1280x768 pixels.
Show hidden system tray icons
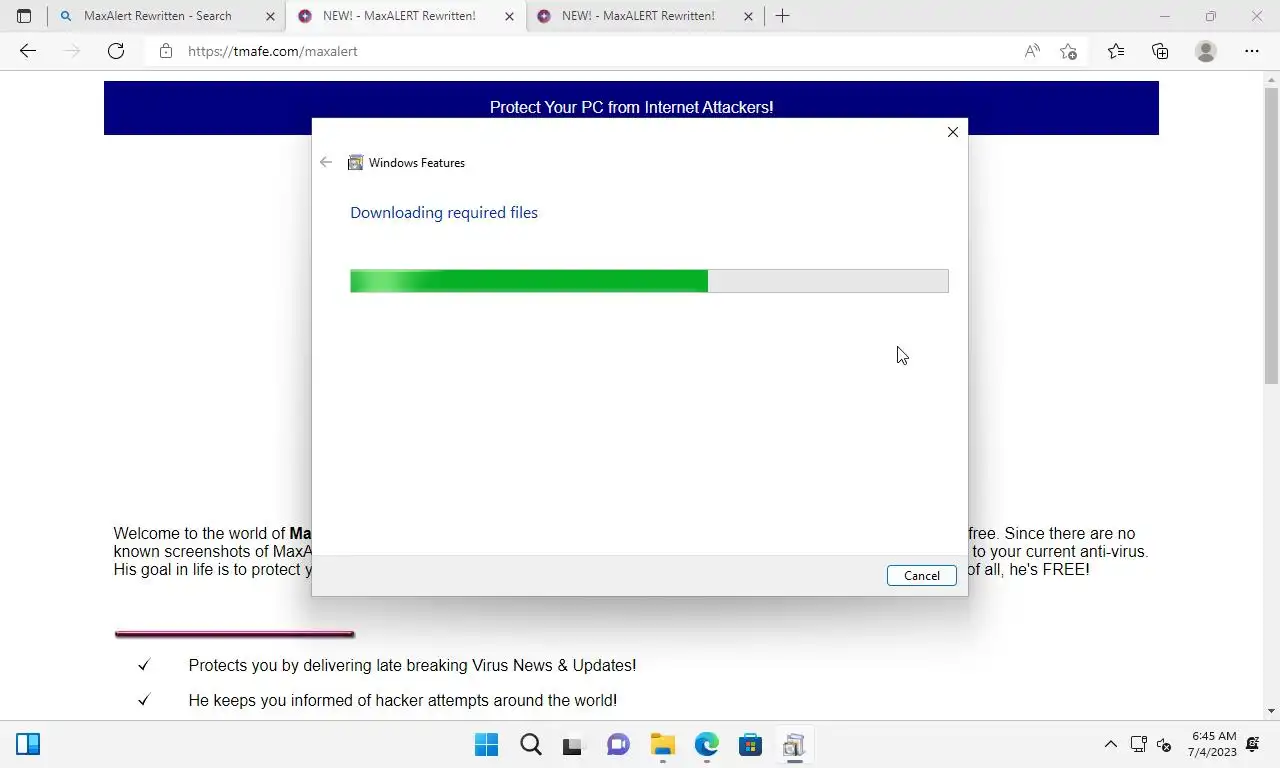pos(1110,744)
